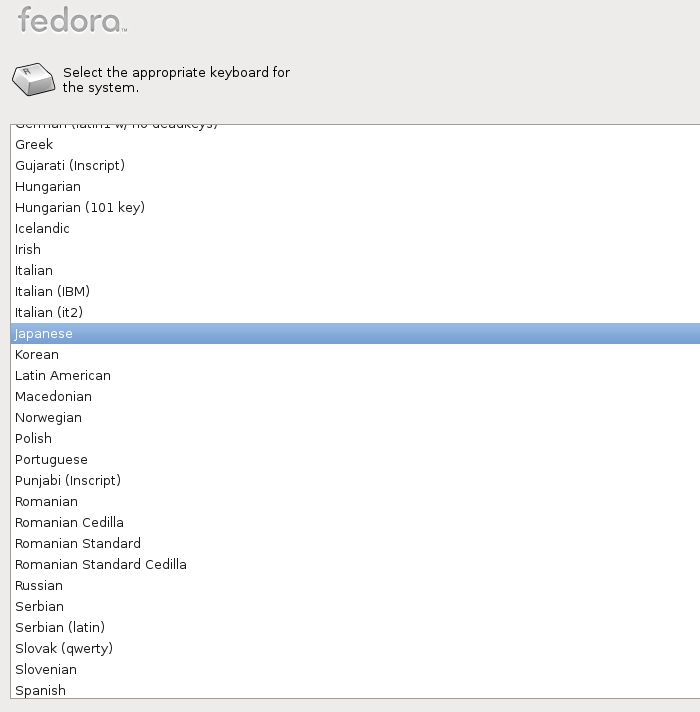
Task: Select Punjabi (Inscript) keyboard
Action: [355, 480]
